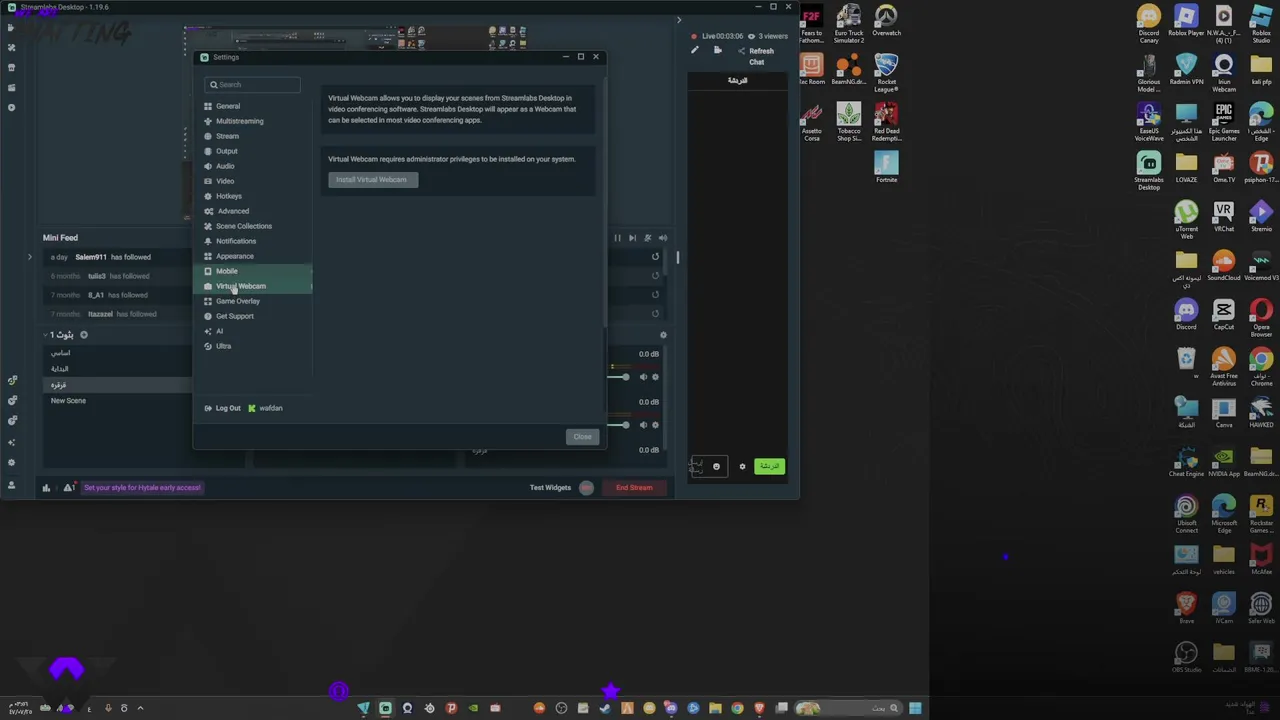Screen dimensions: 1280x720
Task: Open Discord Canary desktop shortcut
Action: pyautogui.click(x=1149, y=25)
